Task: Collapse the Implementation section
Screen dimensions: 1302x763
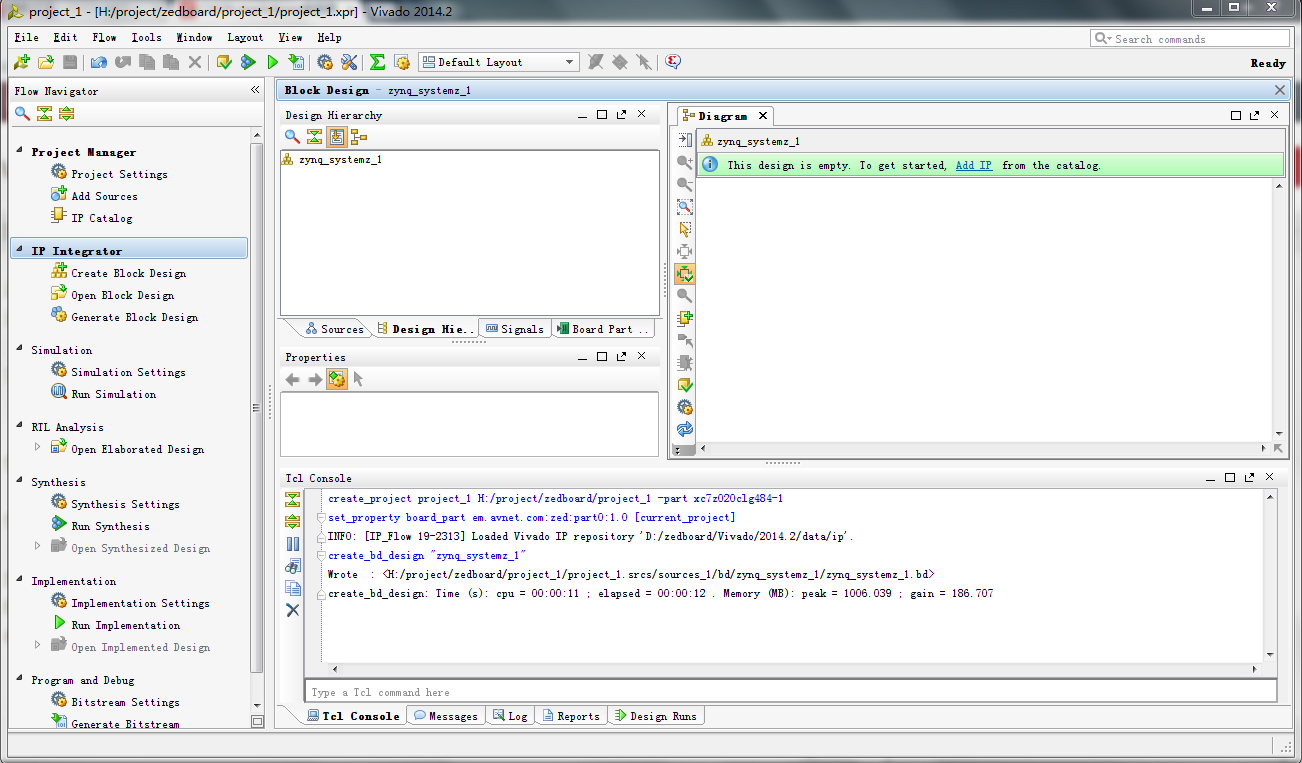Action: coord(20,580)
